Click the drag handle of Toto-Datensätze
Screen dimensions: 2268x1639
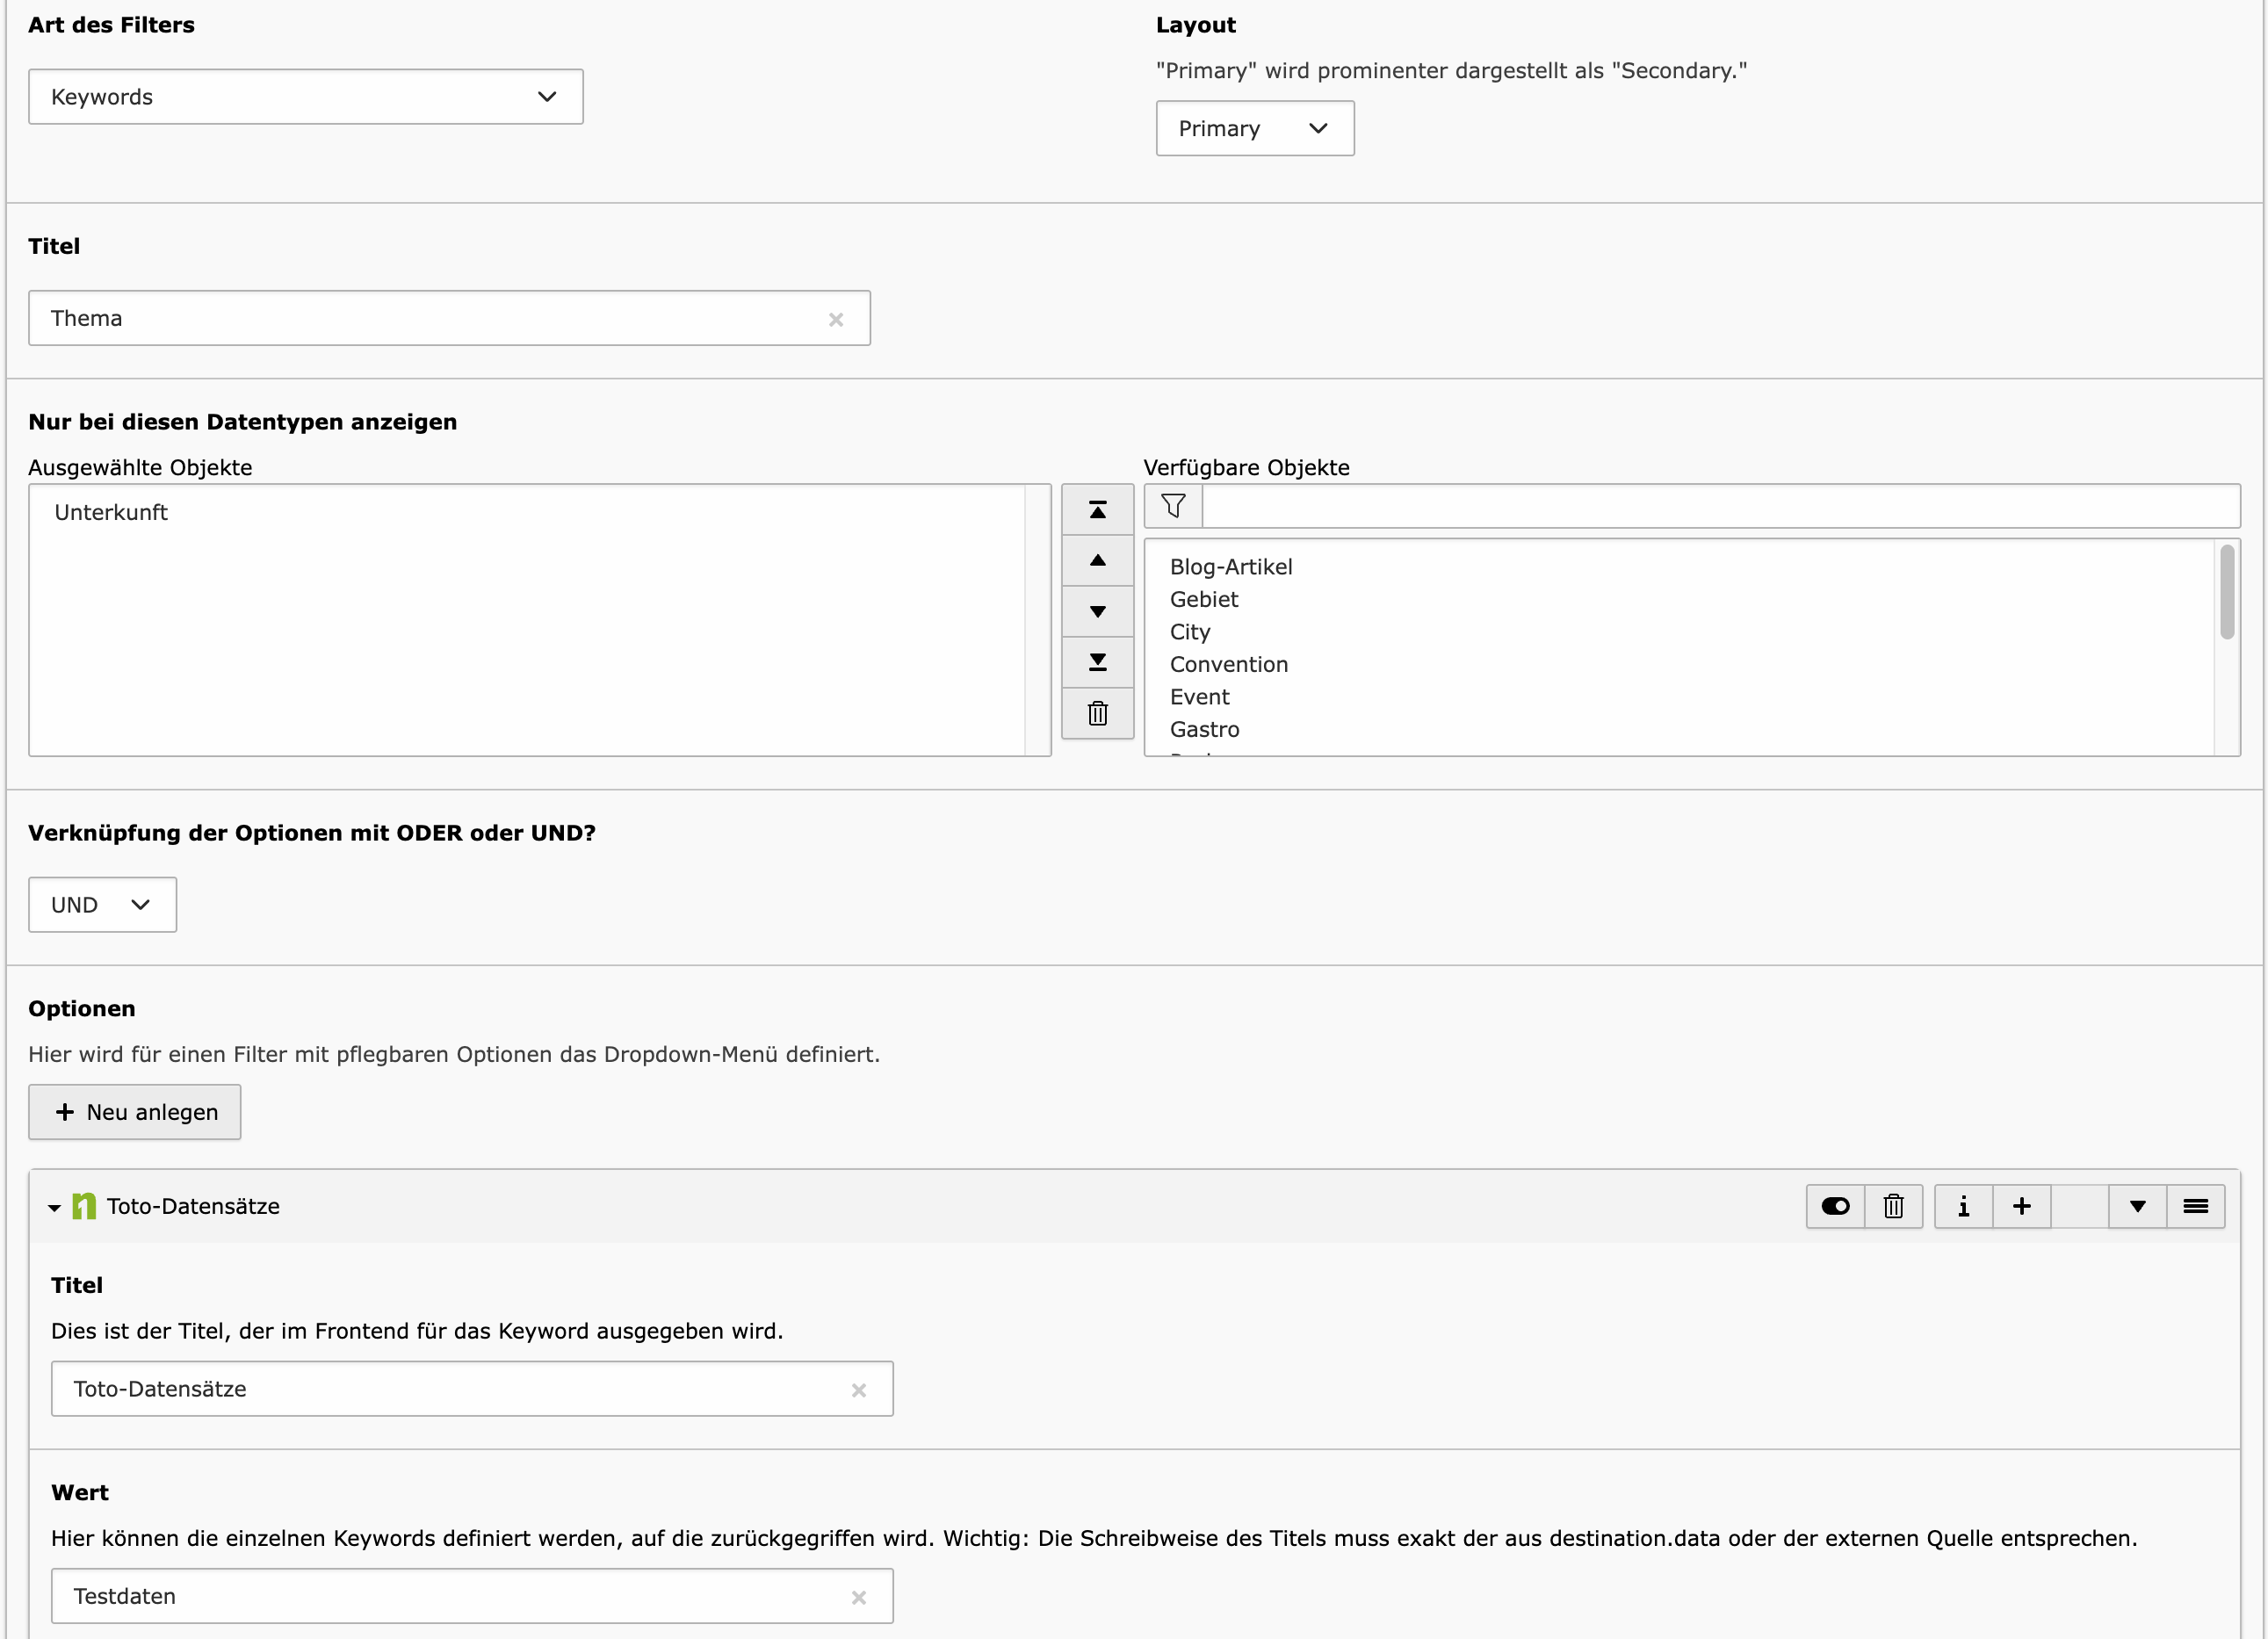(2195, 1206)
